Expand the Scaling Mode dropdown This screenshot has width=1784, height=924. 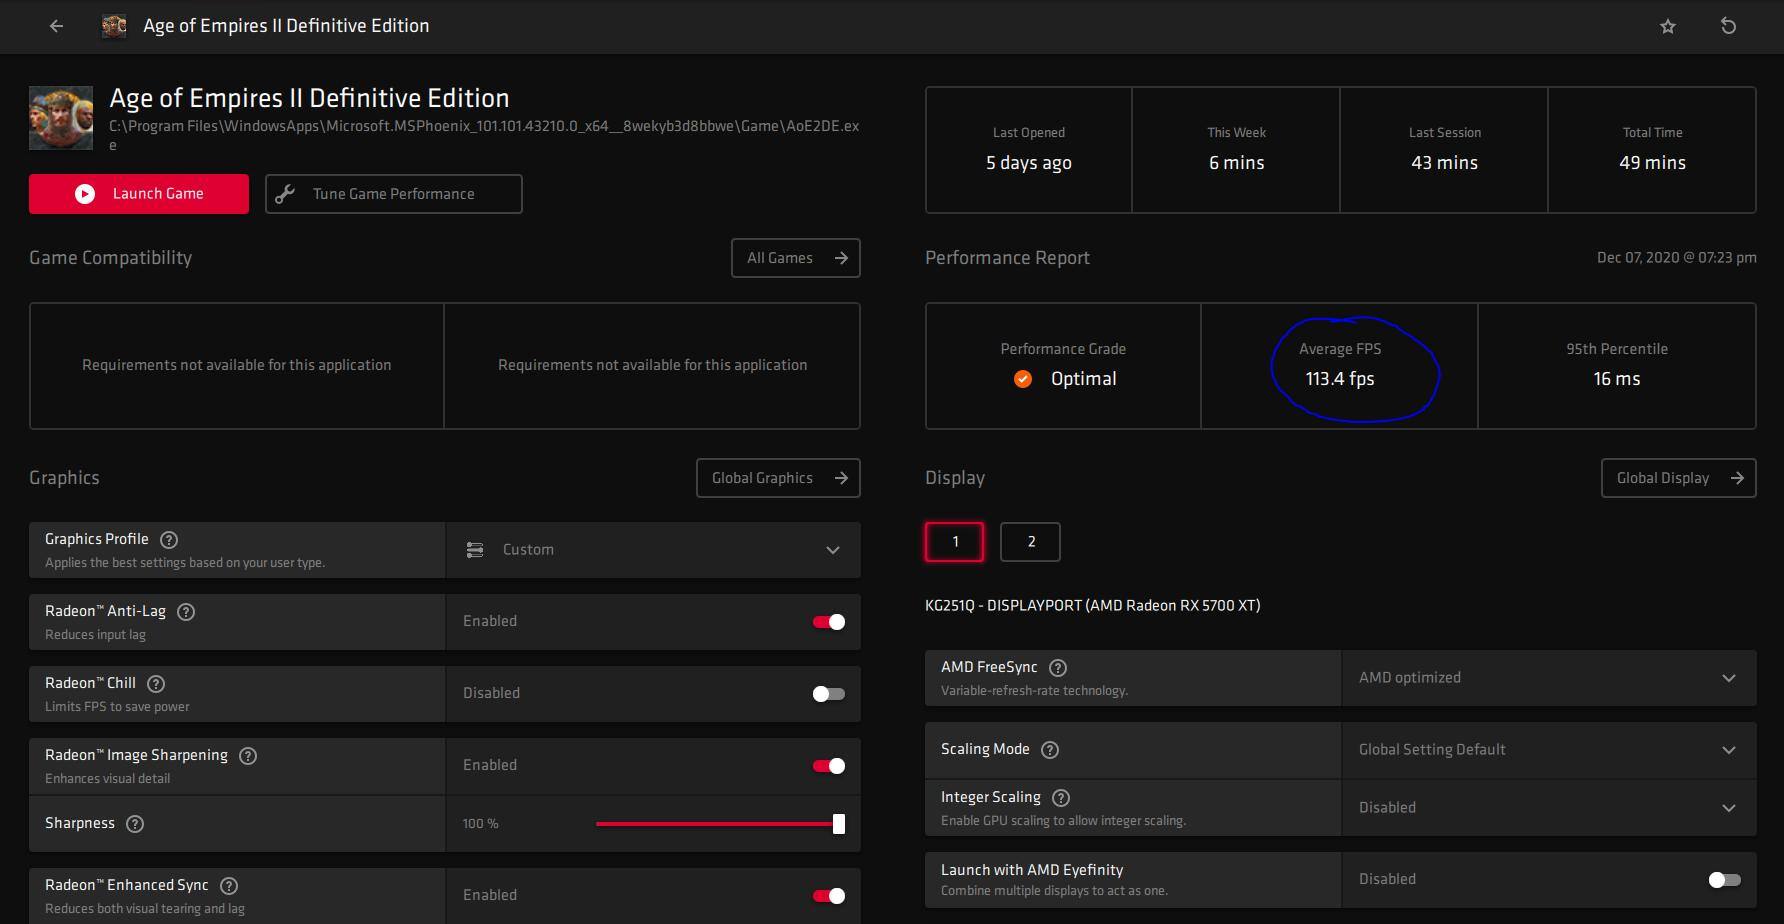[1547, 750]
